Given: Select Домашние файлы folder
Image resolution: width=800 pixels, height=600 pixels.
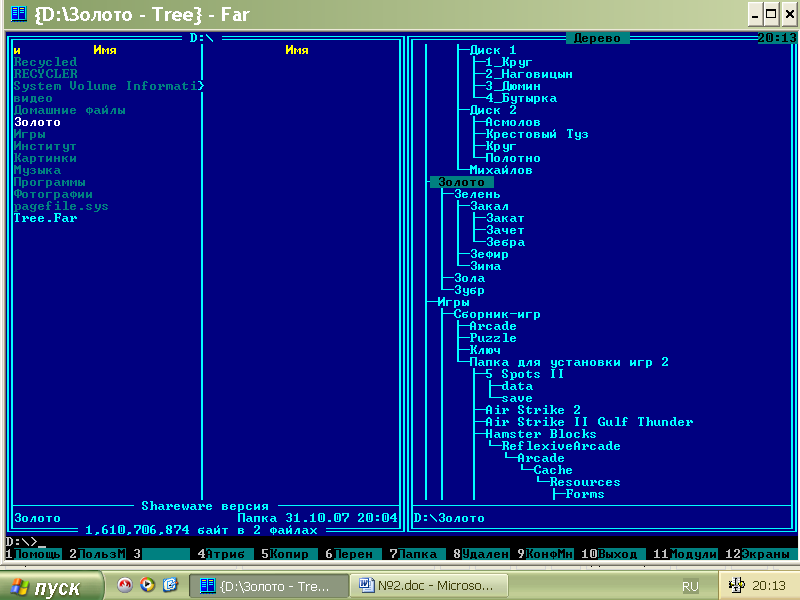Looking at the screenshot, I should coord(69,110).
